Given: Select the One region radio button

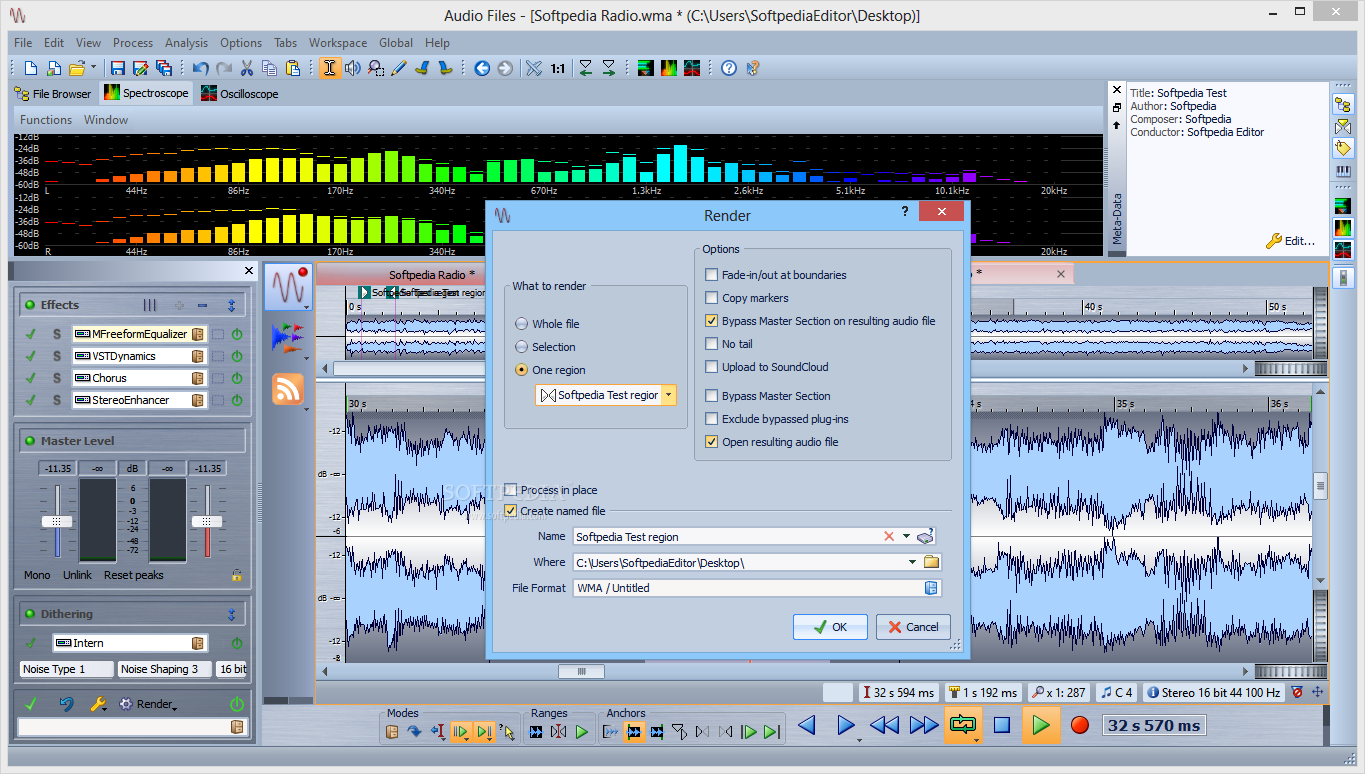Looking at the screenshot, I should point(522,370).
